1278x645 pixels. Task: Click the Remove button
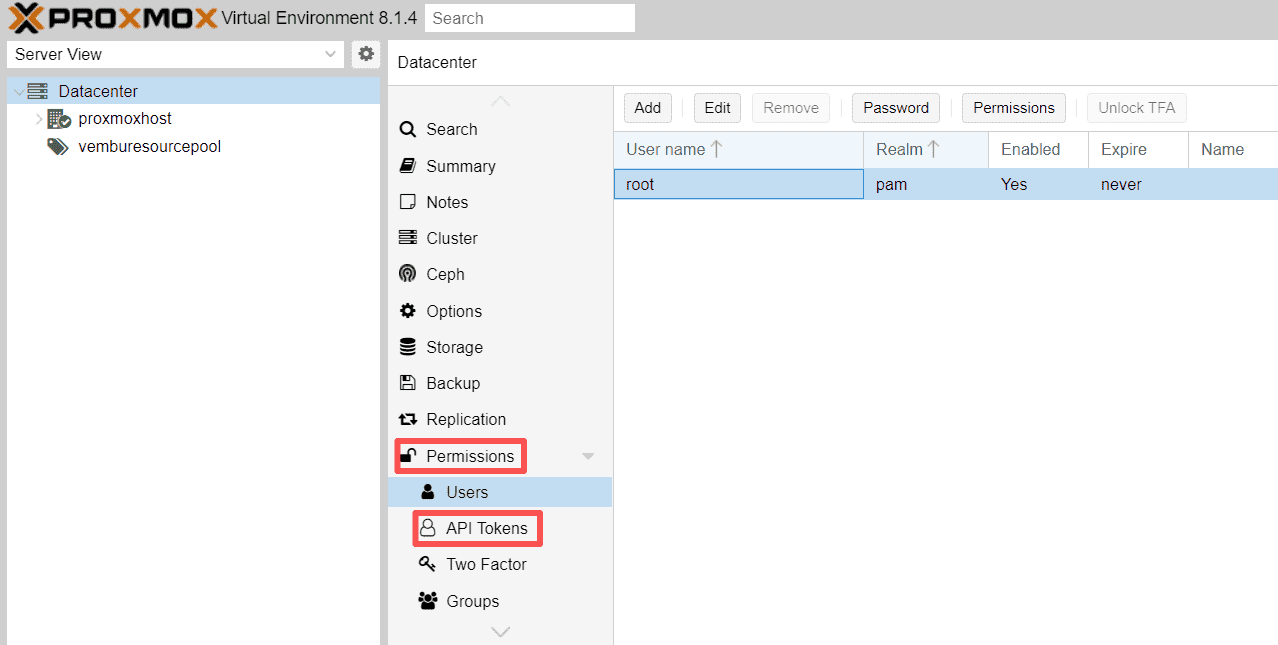pos(791,108)
